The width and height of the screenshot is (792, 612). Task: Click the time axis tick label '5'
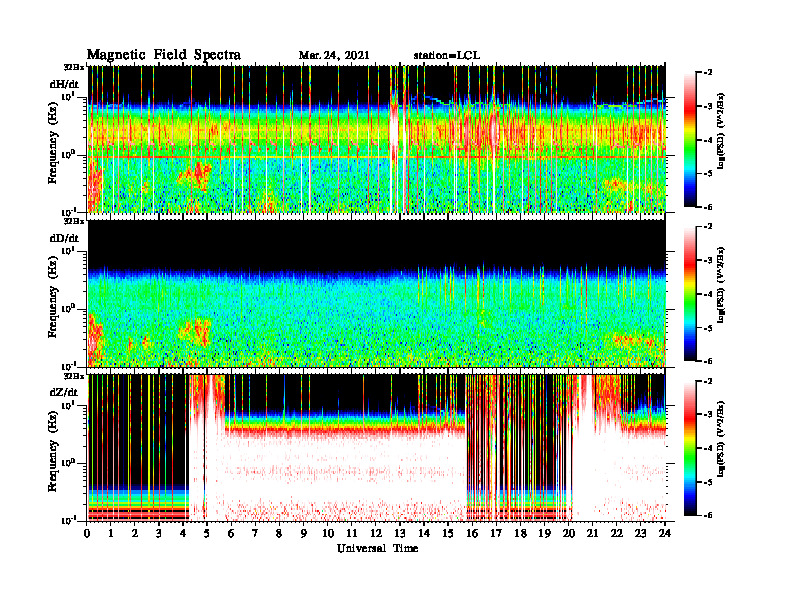coord(207,534)
